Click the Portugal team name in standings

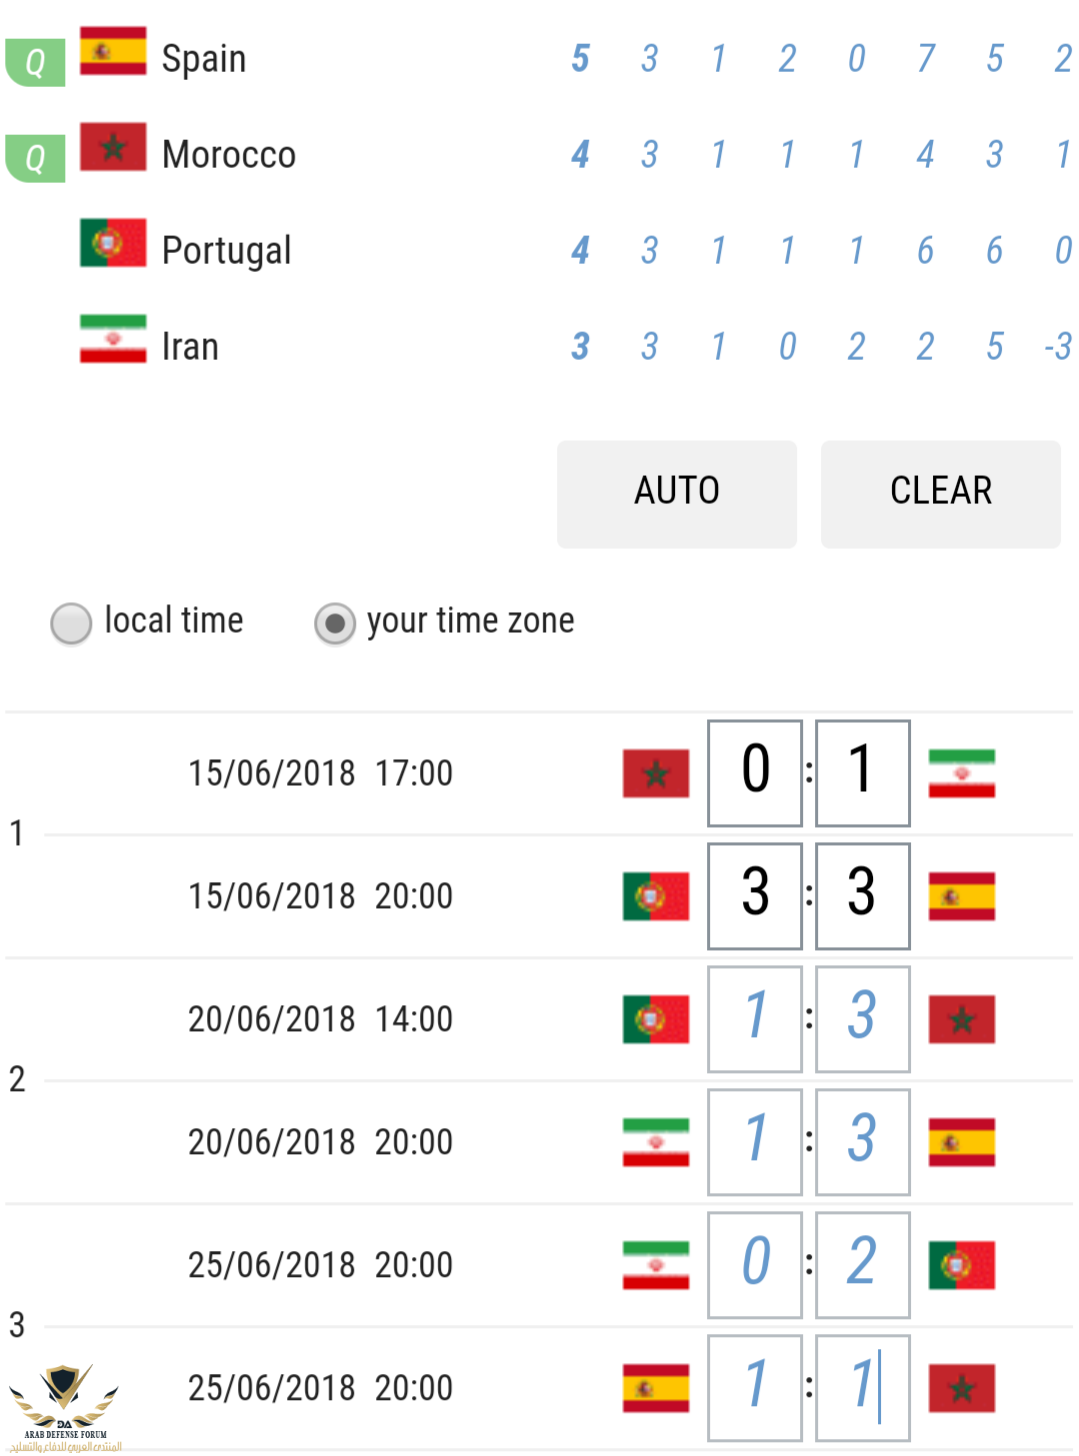[x=227, y=251]
